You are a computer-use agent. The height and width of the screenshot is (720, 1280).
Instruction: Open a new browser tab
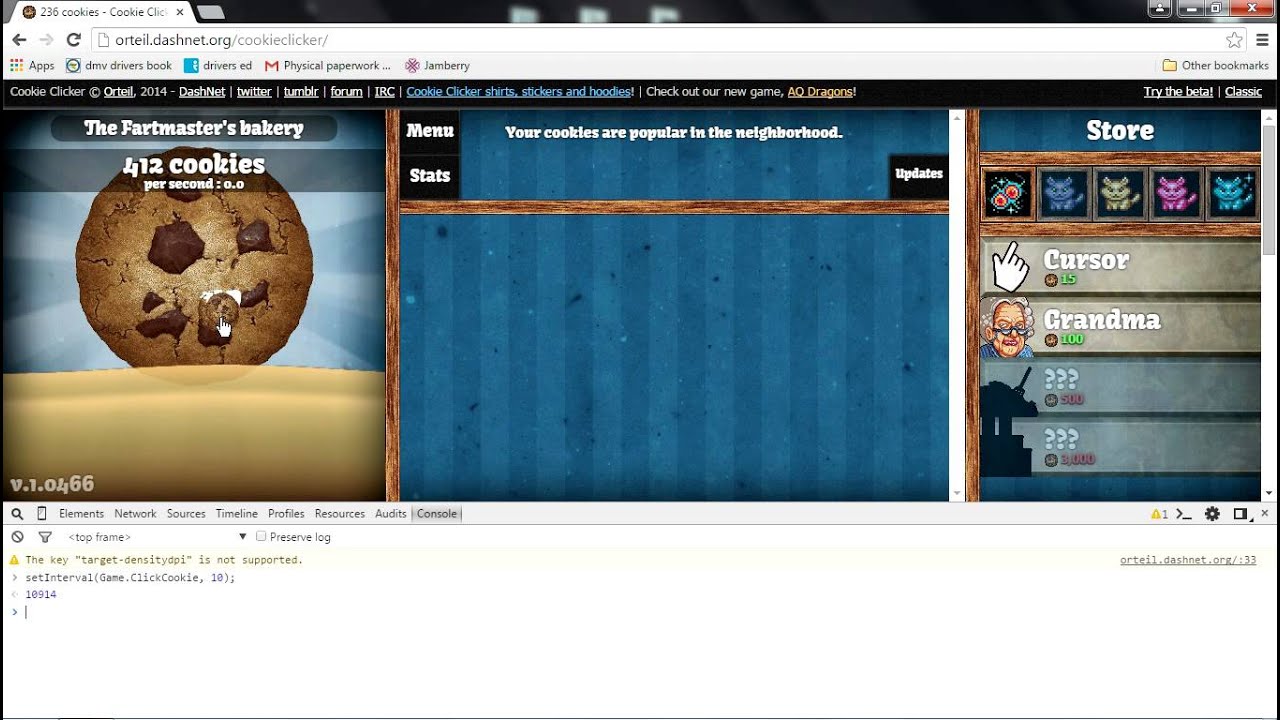click(x=210, y=12)
